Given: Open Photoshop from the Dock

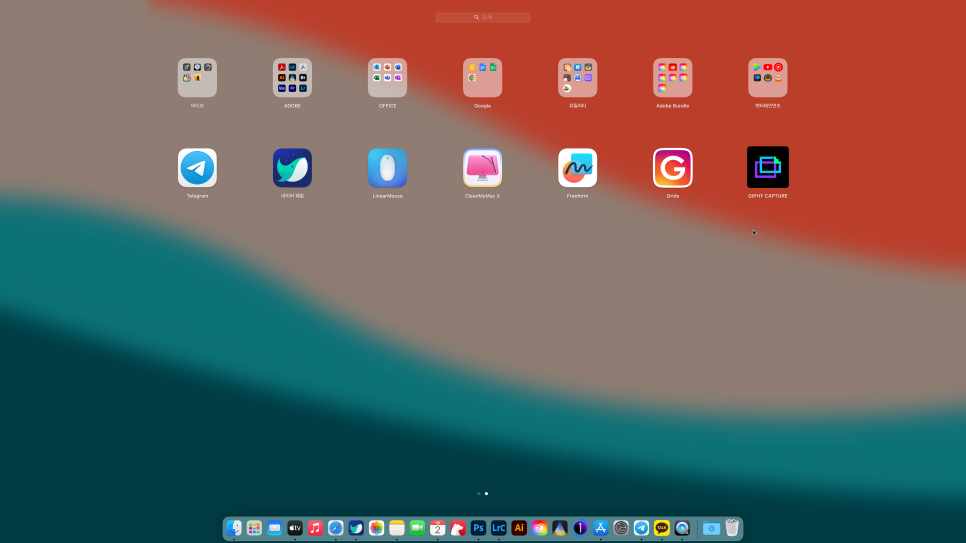Looking at the screenshot, I should 478,528.
